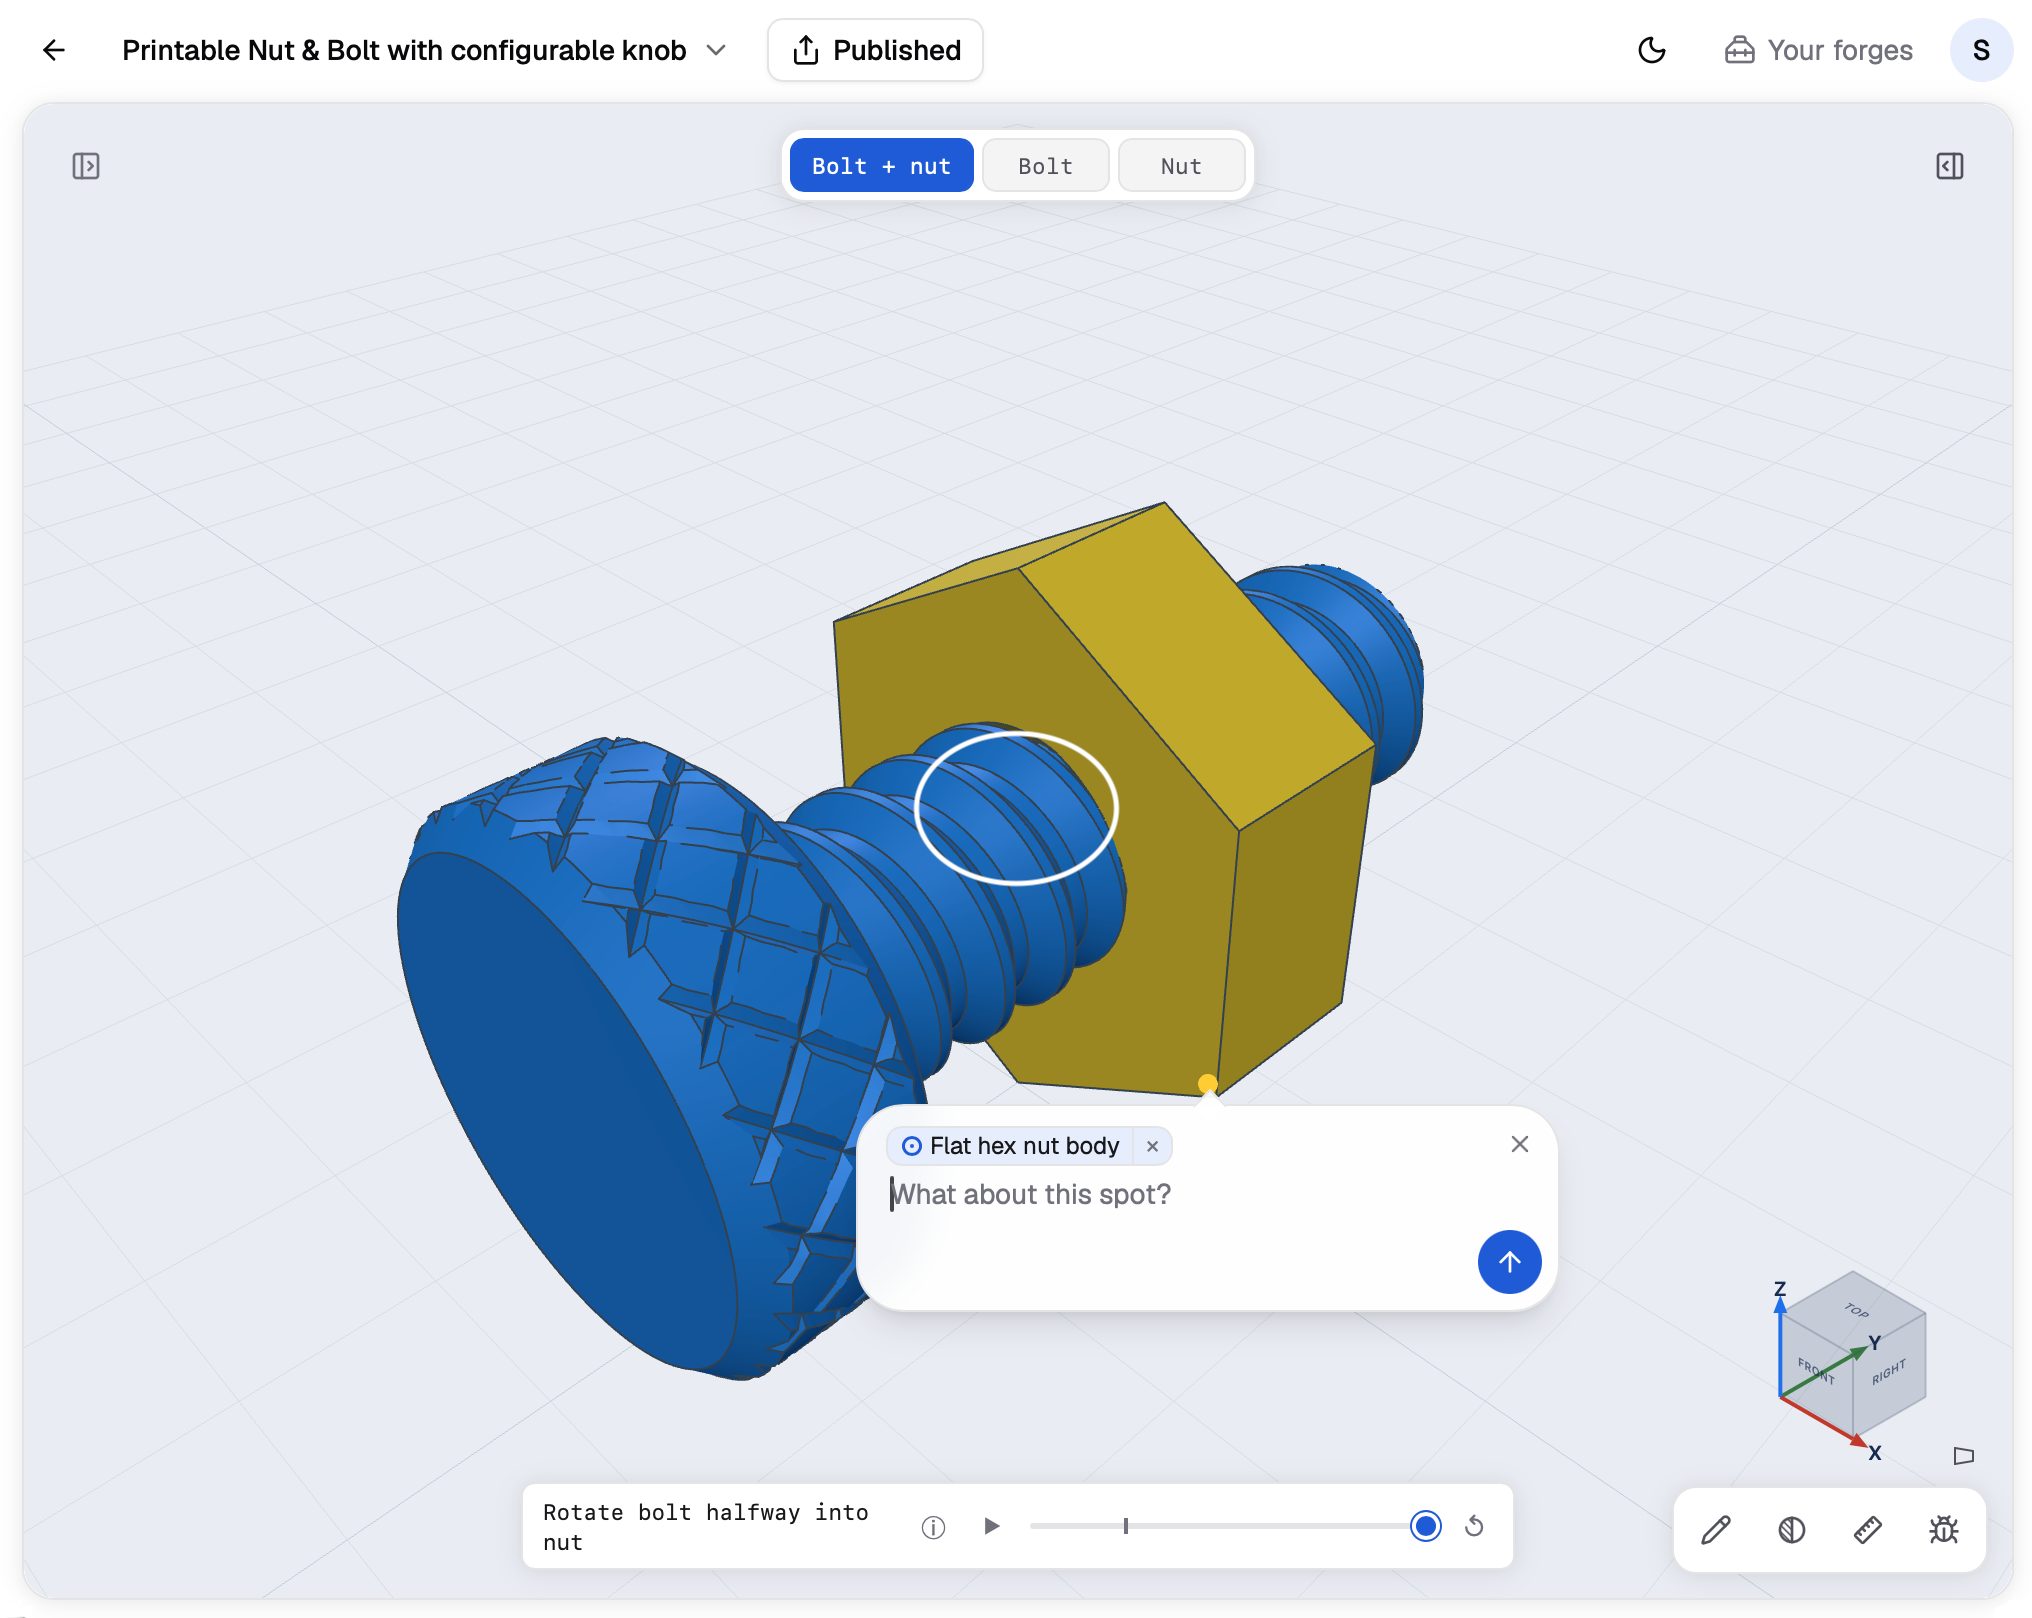
Task: Click the project title text
Action: click(404, 50)
